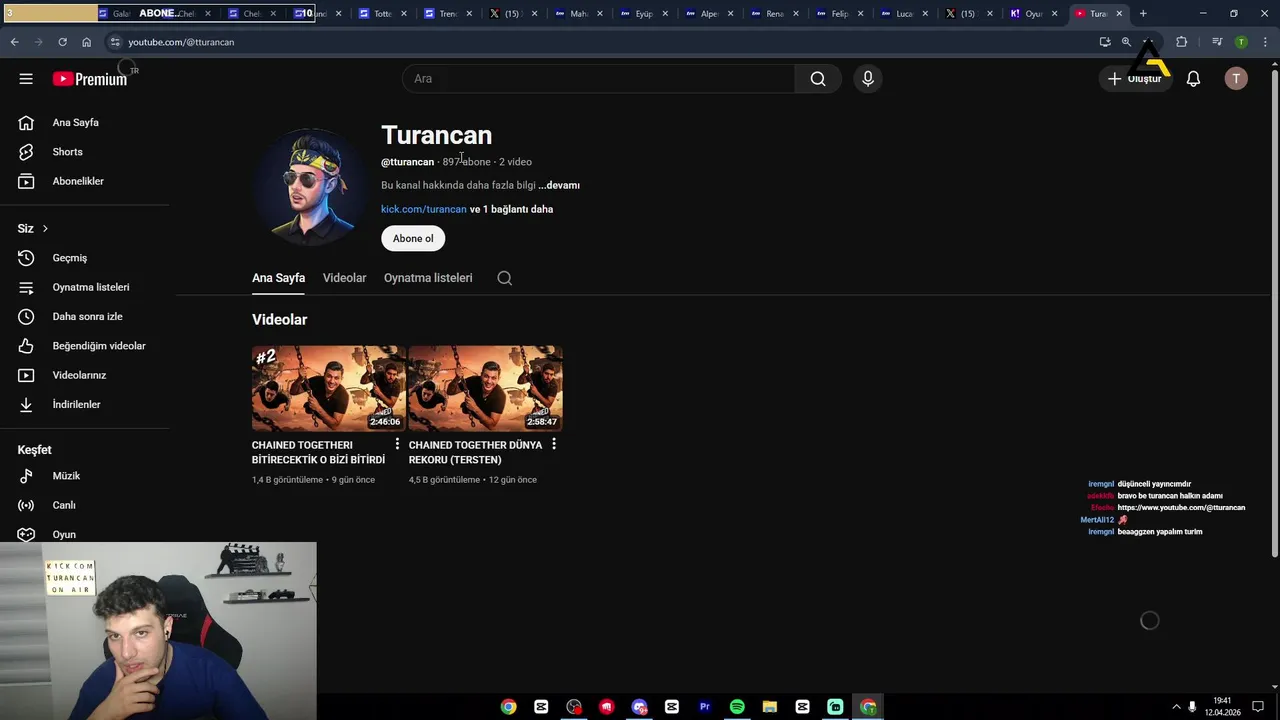Open the notifications bell

click(1193, 79)
